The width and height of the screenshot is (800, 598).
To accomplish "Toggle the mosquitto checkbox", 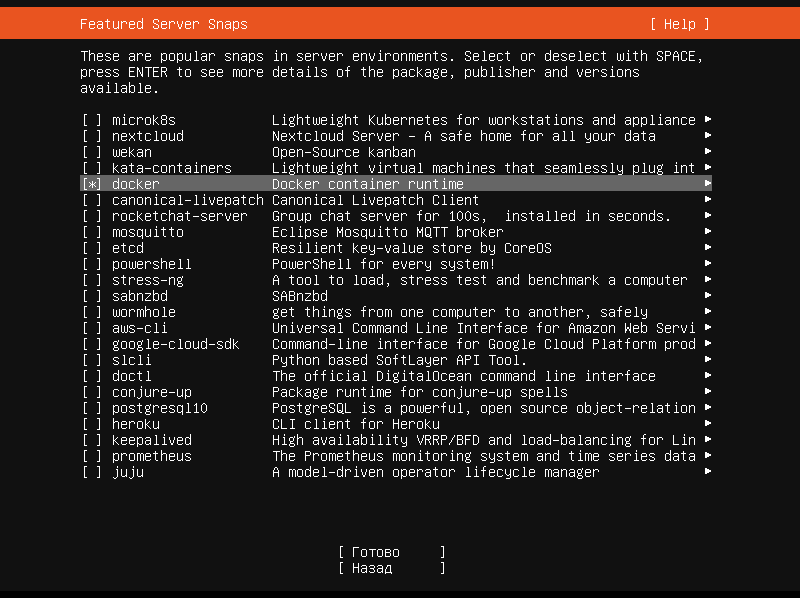I will tap(92, 232).
